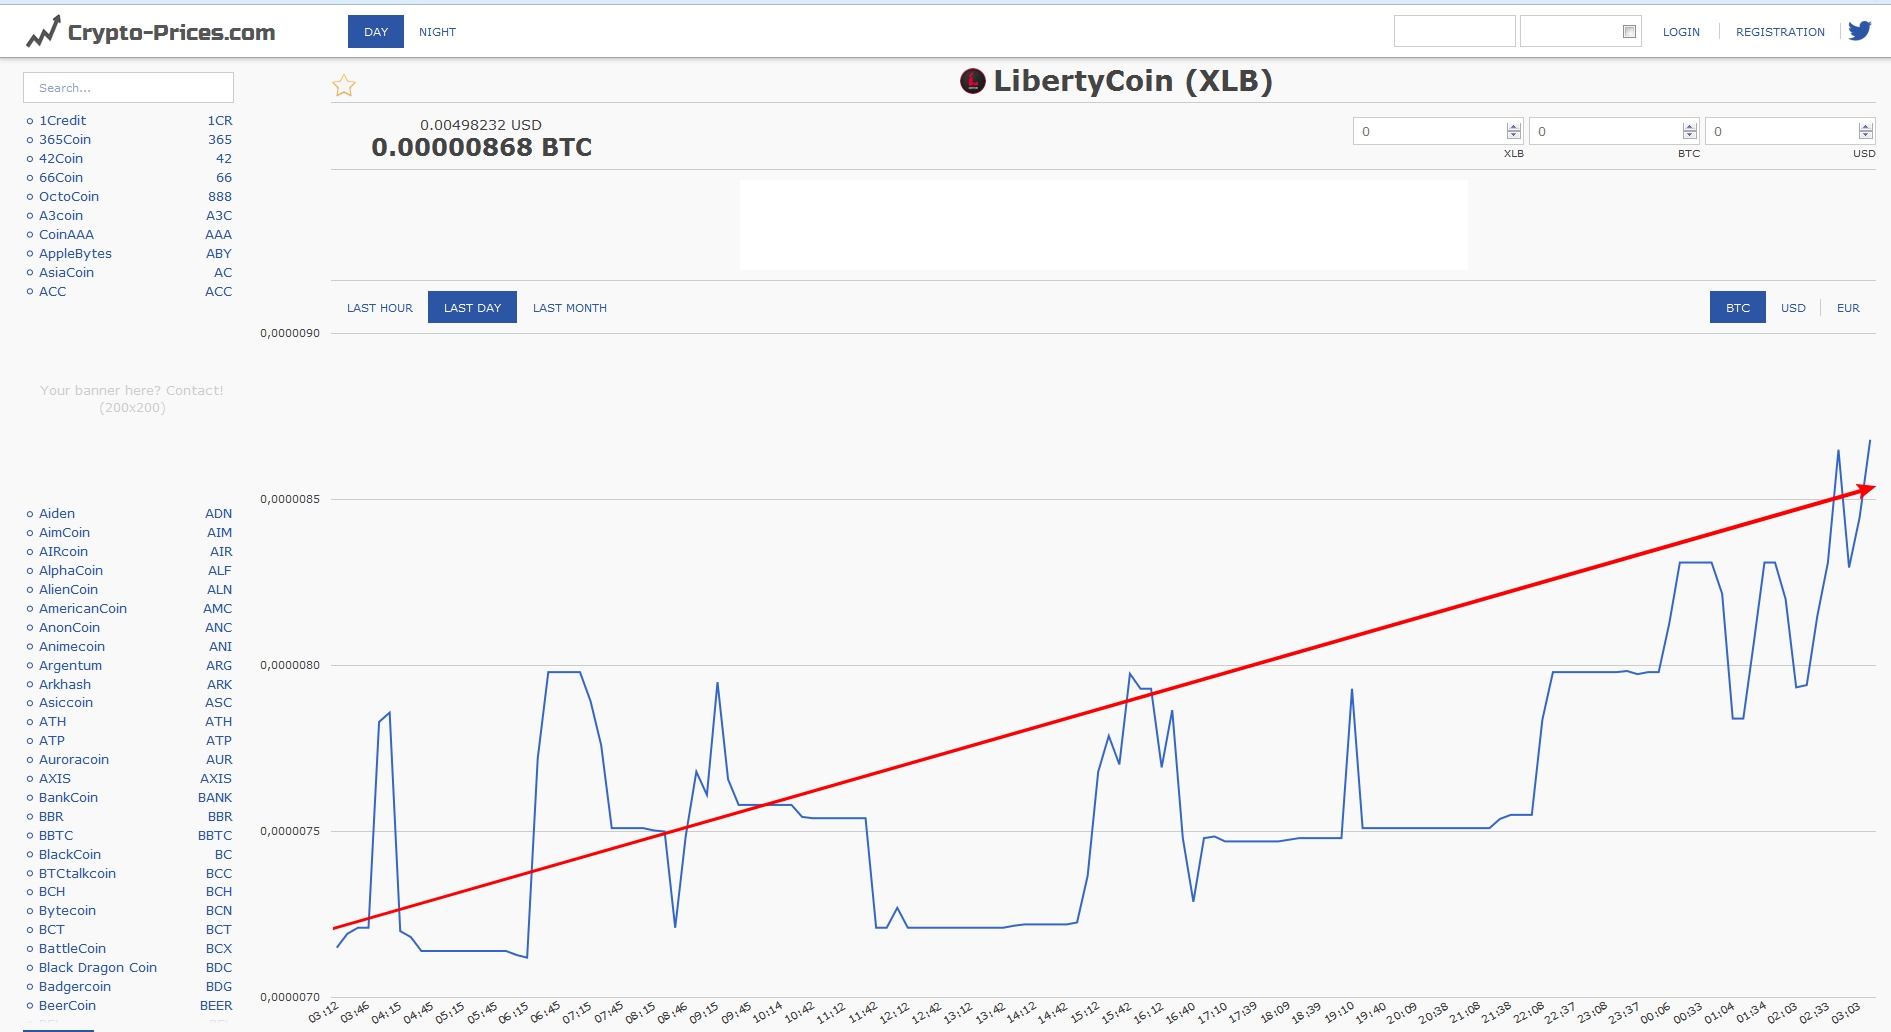Open the LOGIN link
This screenshot has width=1891, height=1032.
point(1681,32)
